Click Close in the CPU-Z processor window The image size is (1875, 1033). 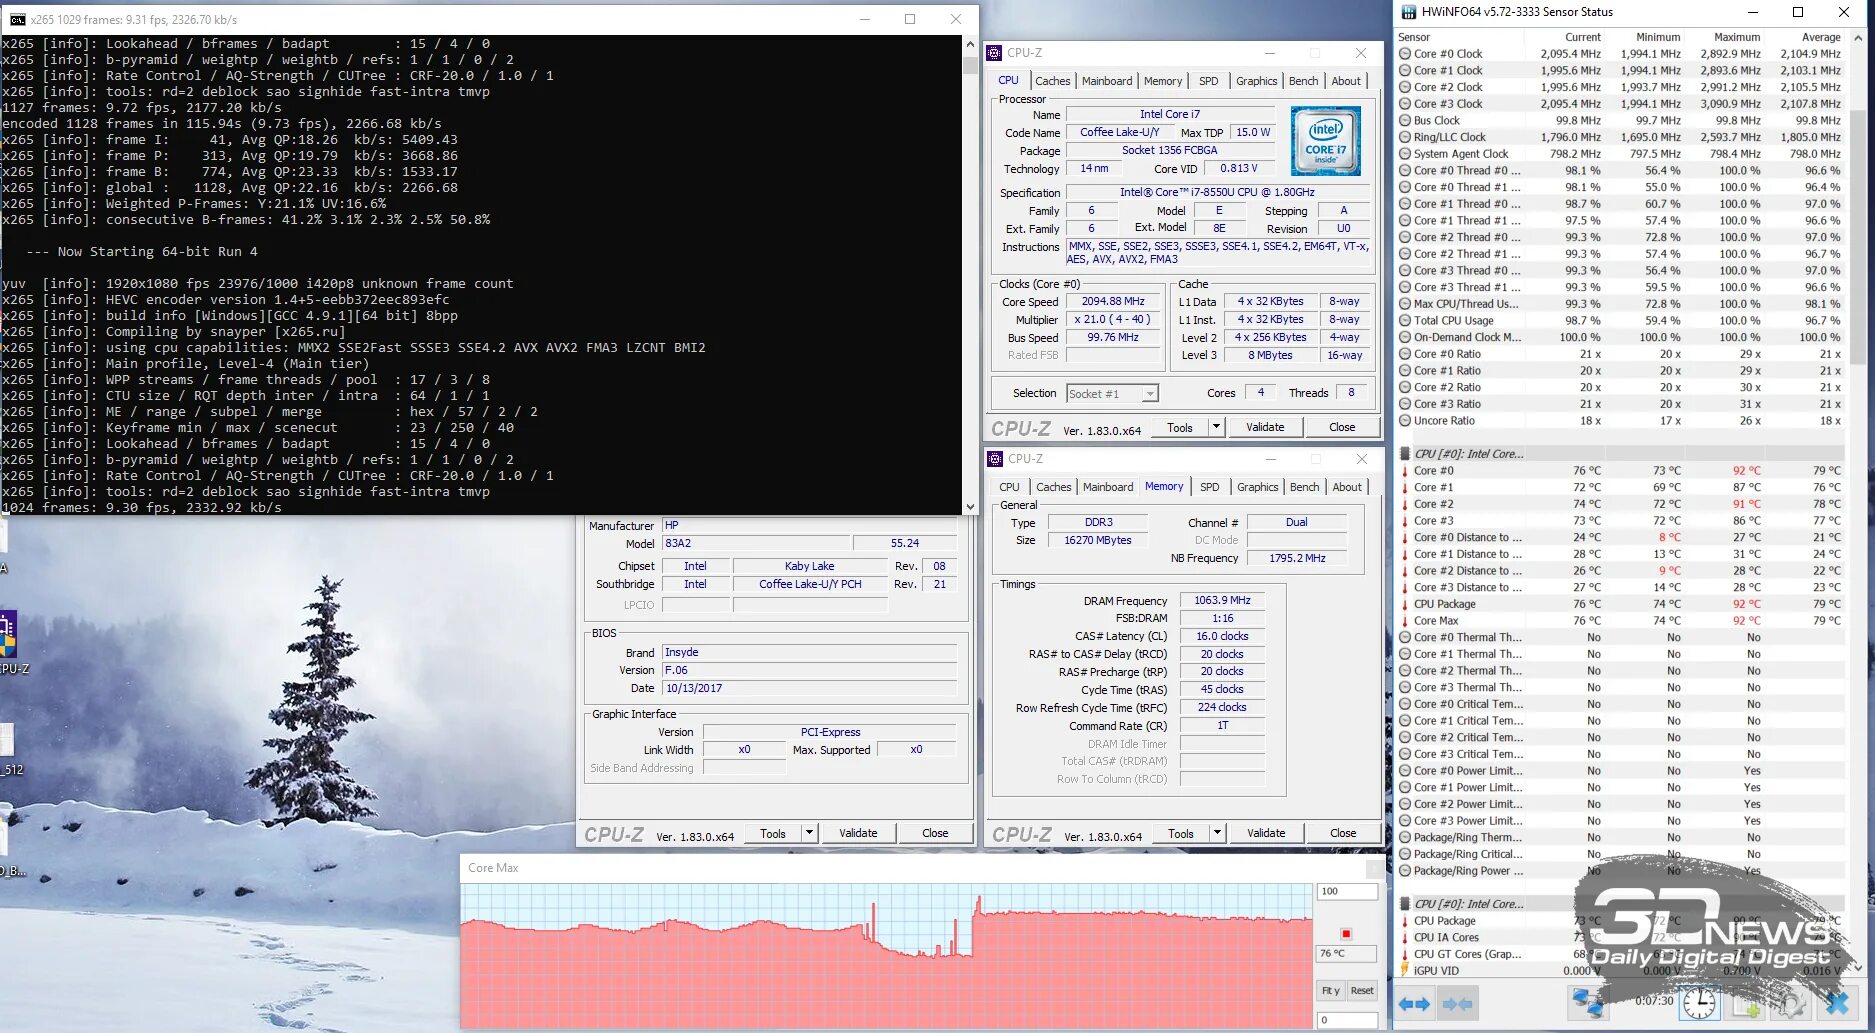click(x=1342, y=427)
